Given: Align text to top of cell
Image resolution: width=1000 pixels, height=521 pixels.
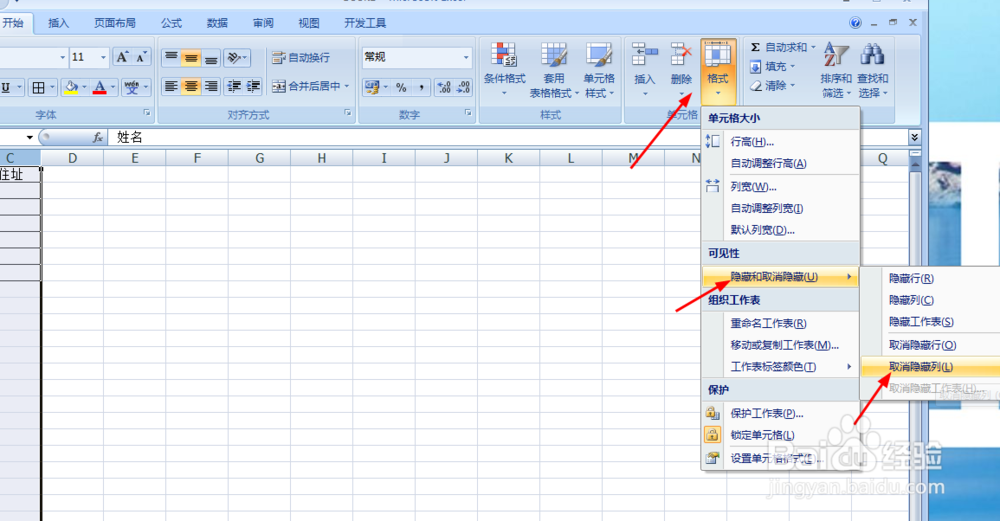Looking at the screenshot, I should [x=171, y=57].
